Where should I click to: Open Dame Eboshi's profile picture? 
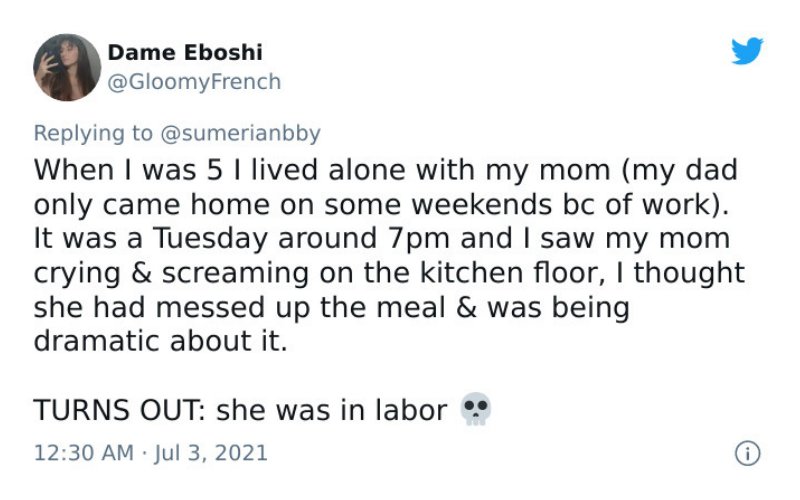coord(67,67)
